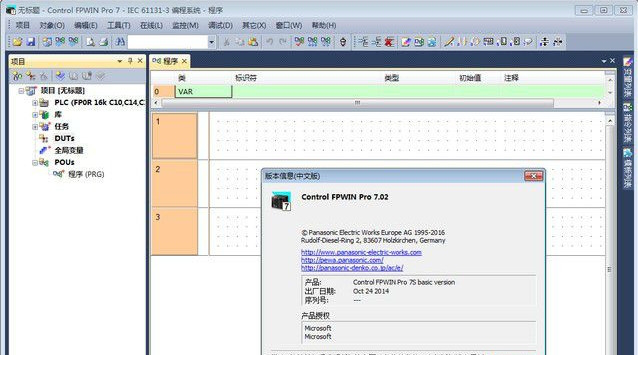The height and width of the screenshot is (369, 638).
Task: Click the VAR class cell in row 0
Action: [203, 92]
